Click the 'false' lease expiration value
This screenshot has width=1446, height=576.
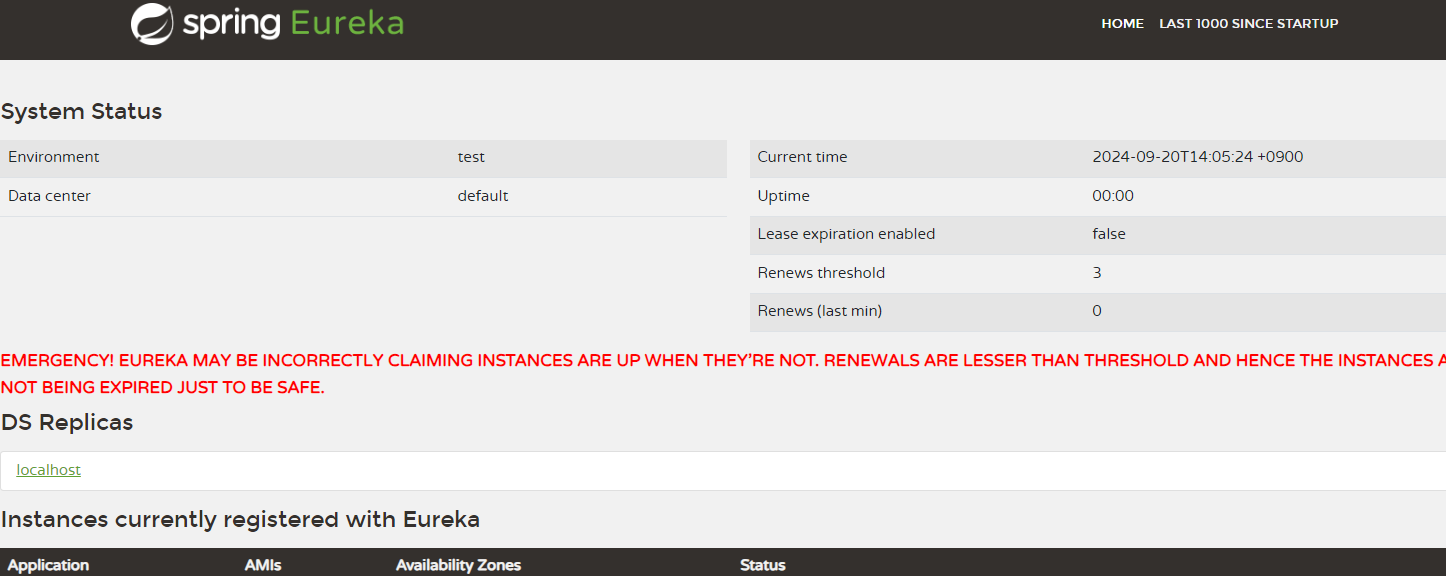pyautogui.click(x=1108, y=234)
